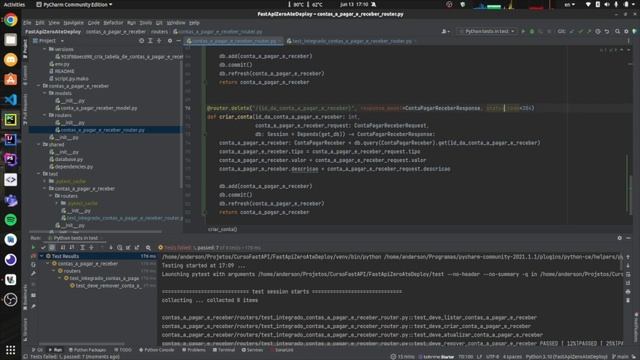The image size is (640, 360).
Task: Expand all test results icon
Action: click(82, 247)
